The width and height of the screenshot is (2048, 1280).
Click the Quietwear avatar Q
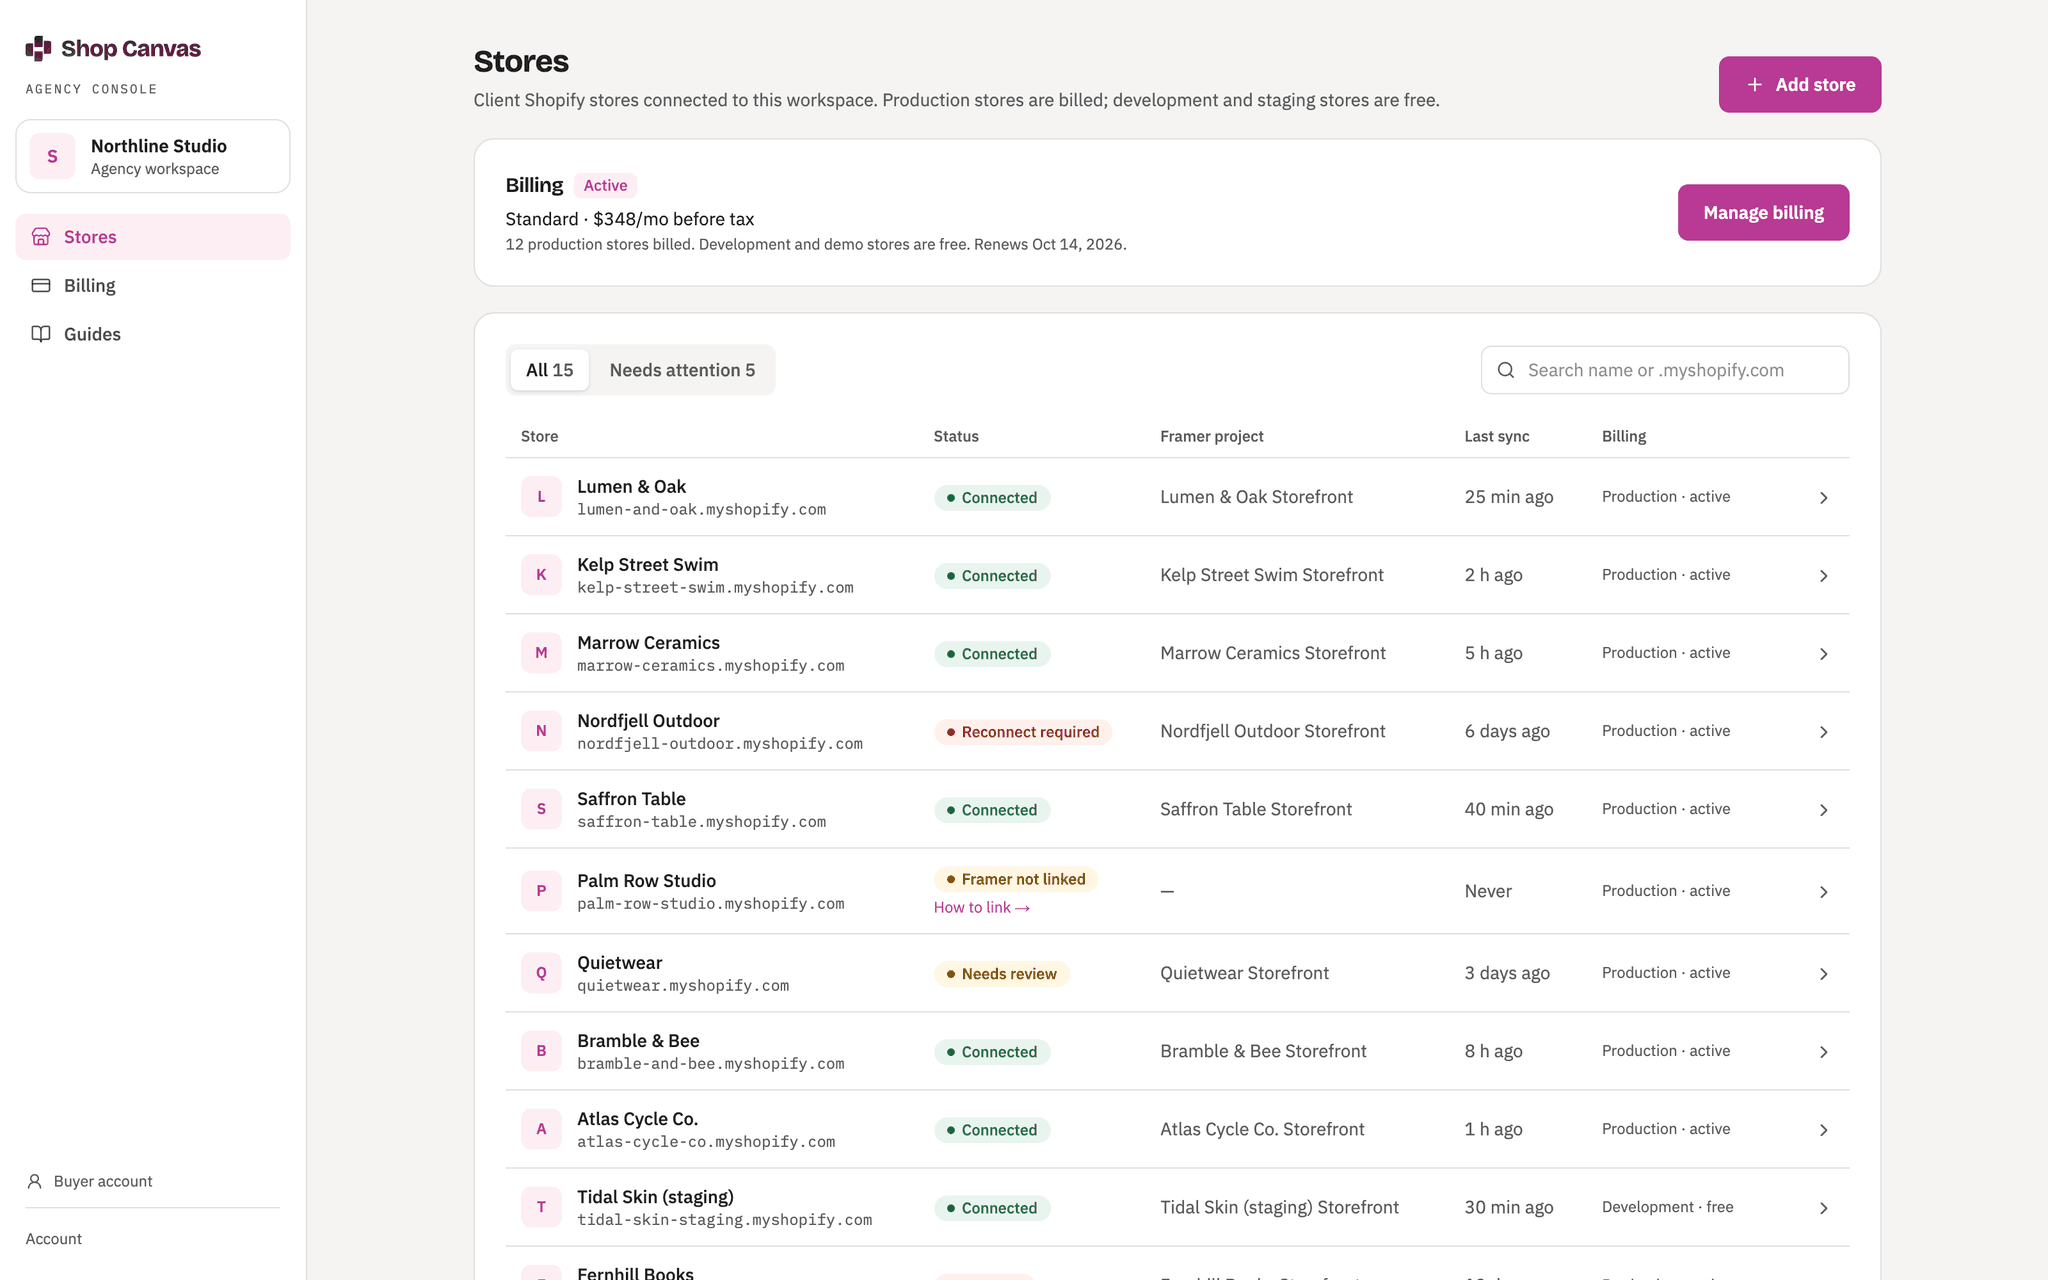click(541, 973)
